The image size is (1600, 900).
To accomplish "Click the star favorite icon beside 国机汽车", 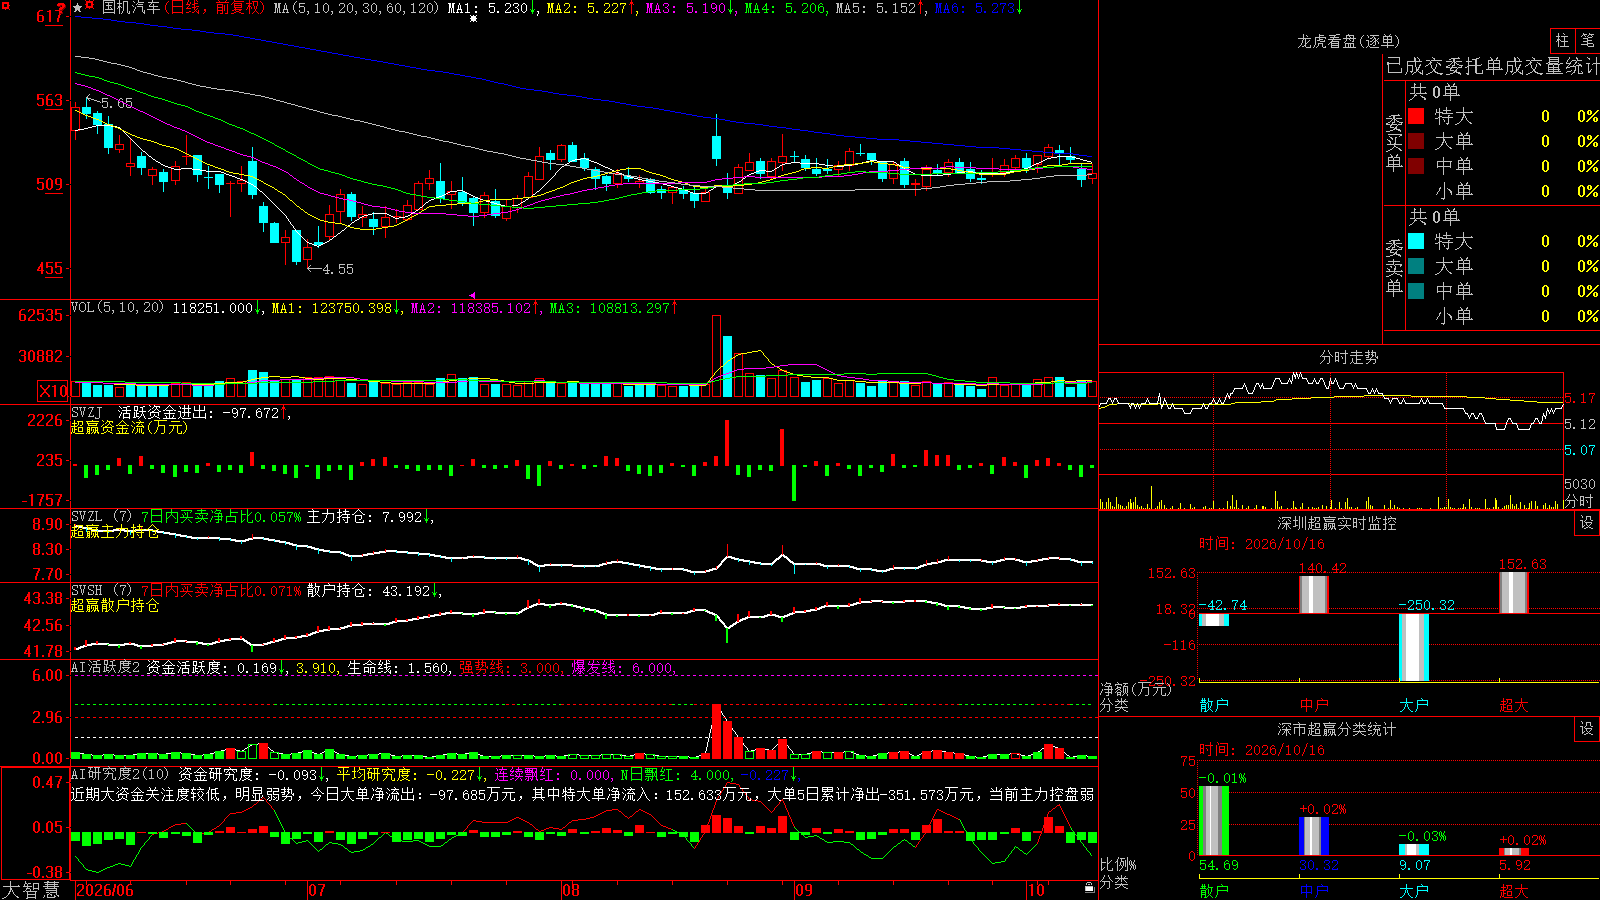I will tap(78, 8).
